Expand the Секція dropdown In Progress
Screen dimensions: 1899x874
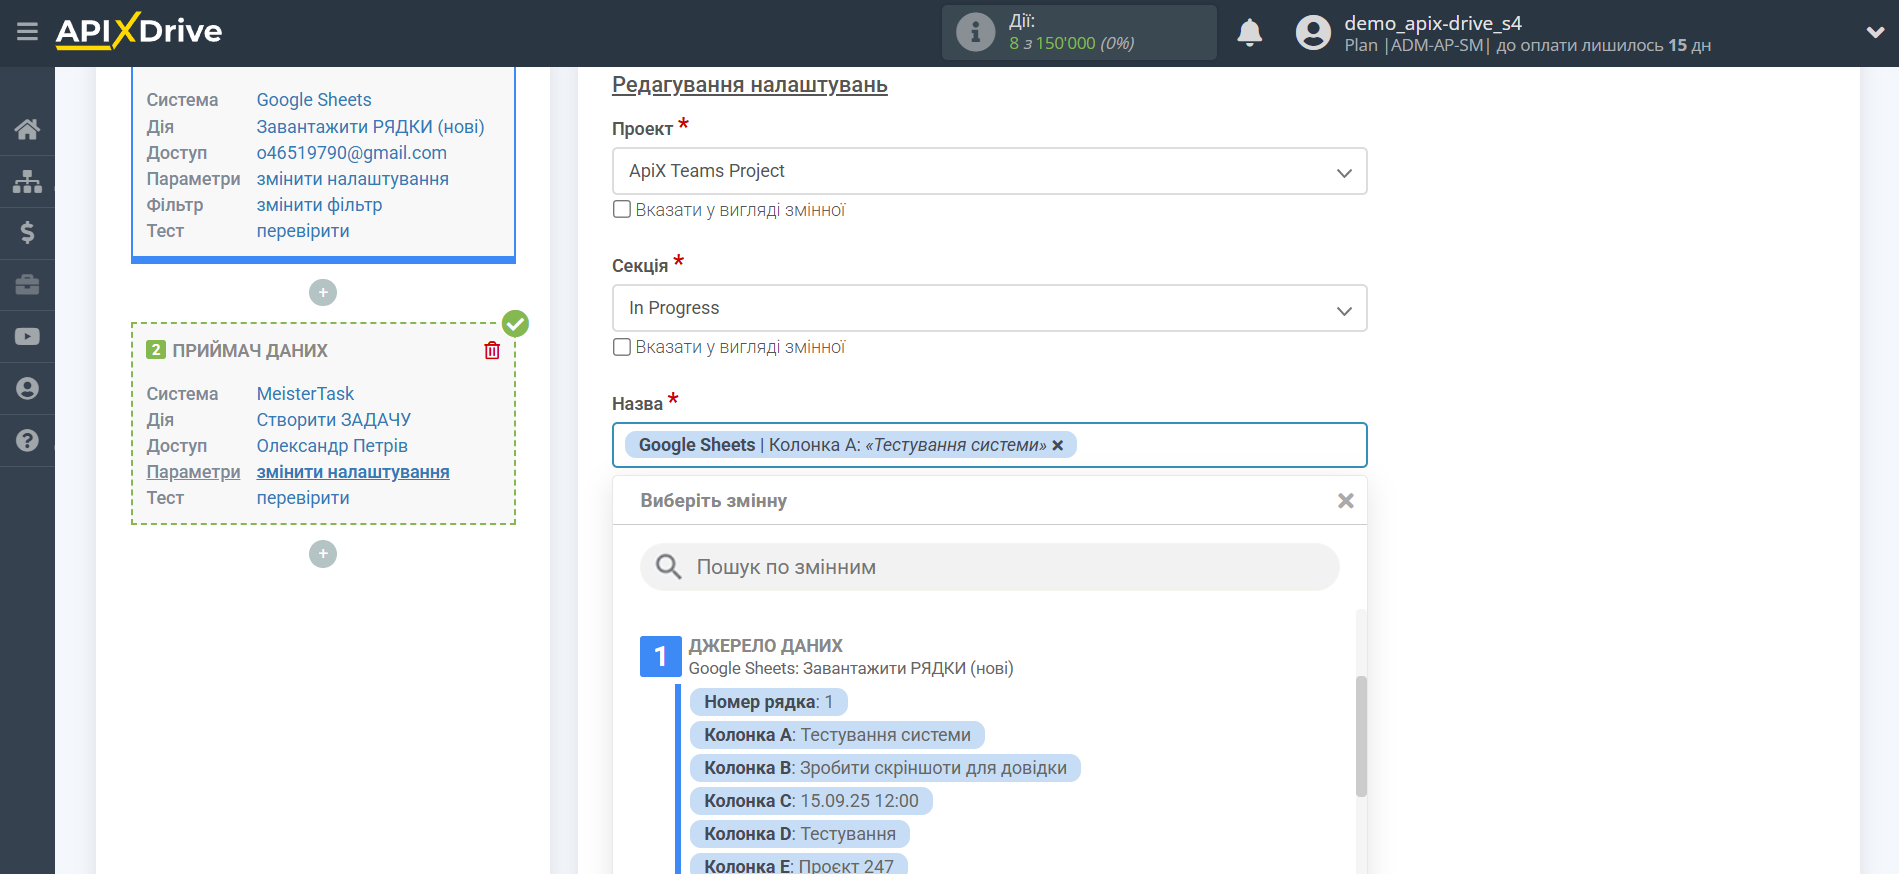988,309
